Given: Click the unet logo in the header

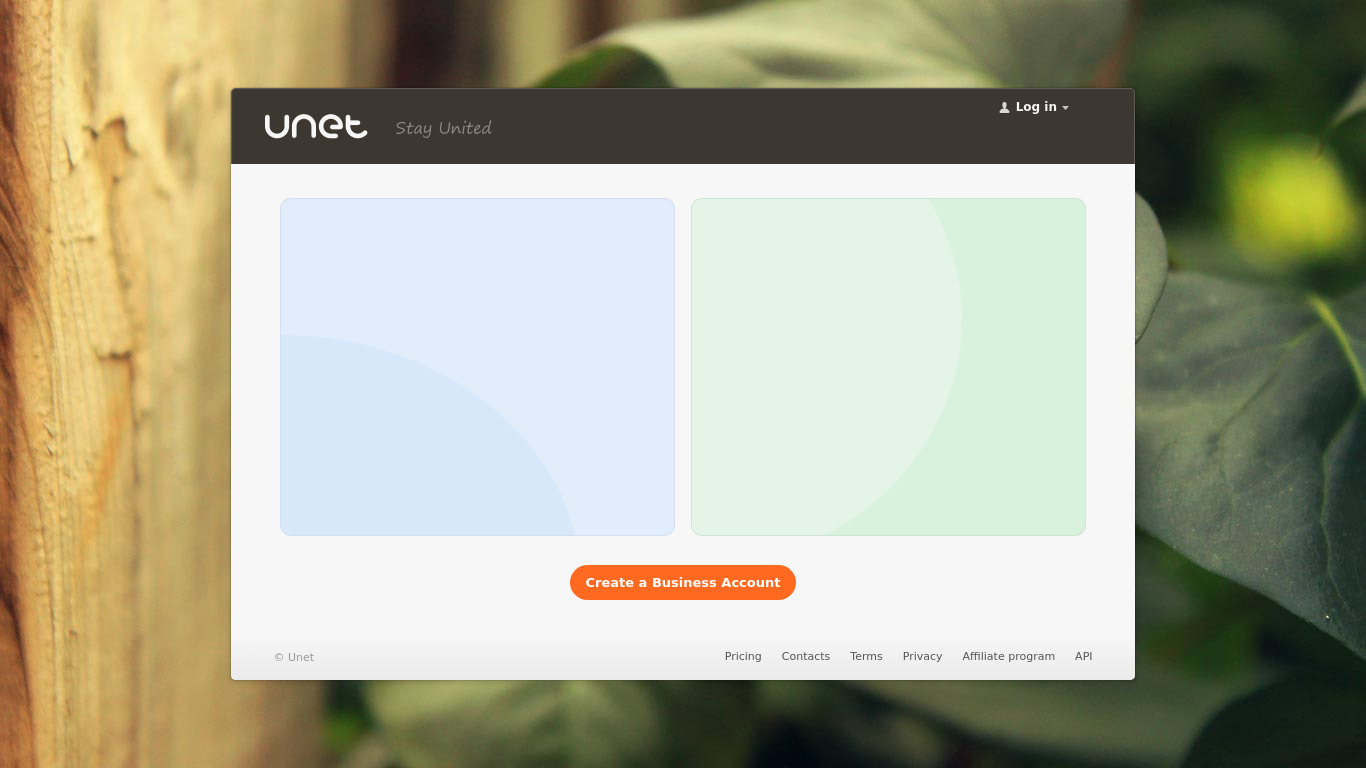Looking at the screenshot, I should tap(316, 126).
